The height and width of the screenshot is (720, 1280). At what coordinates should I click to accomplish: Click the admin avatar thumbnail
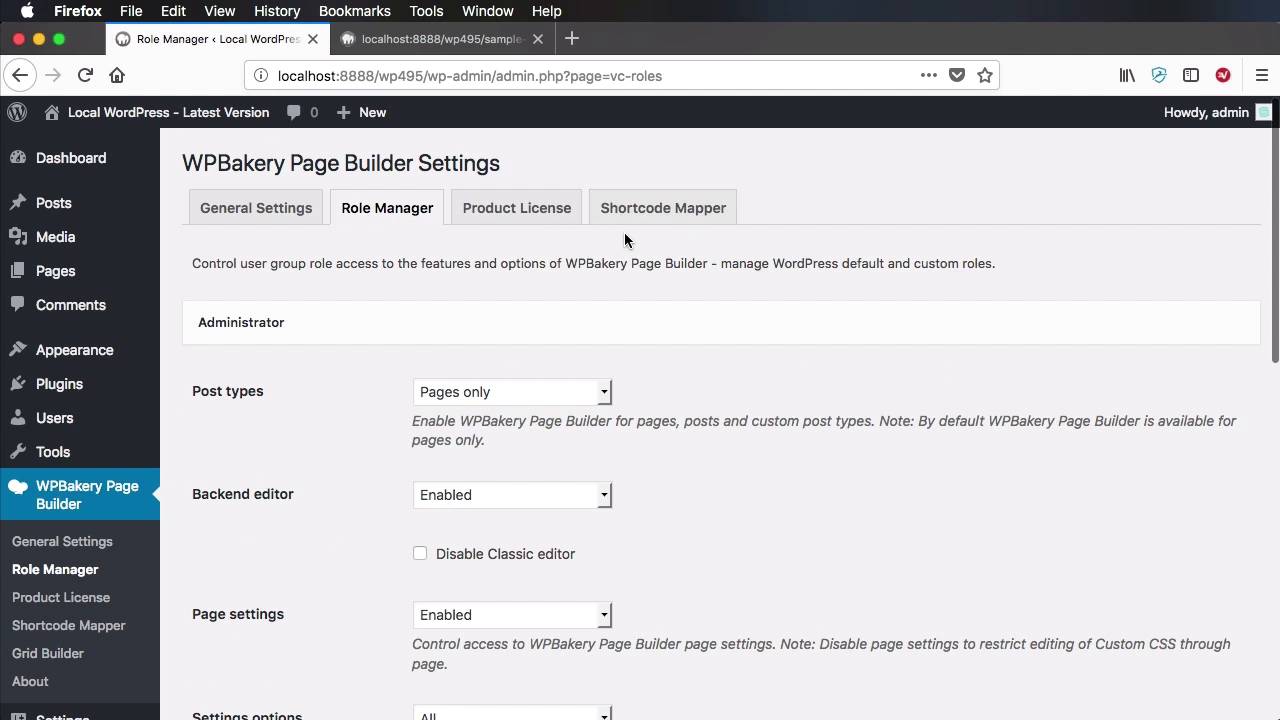pyautogui.click(x=1264, y=113)
